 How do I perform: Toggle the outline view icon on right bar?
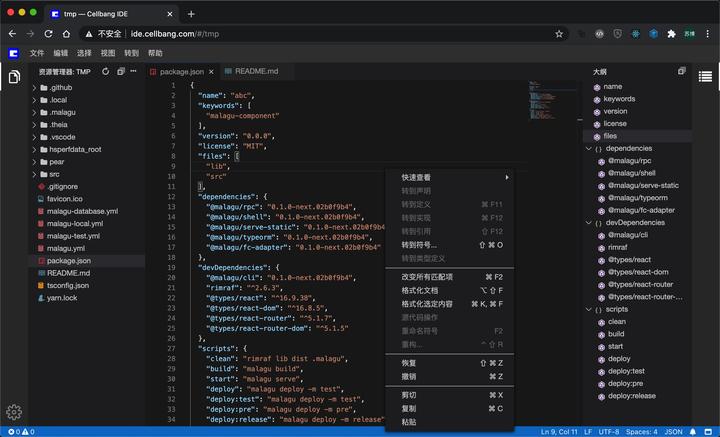tap(705, 76)
